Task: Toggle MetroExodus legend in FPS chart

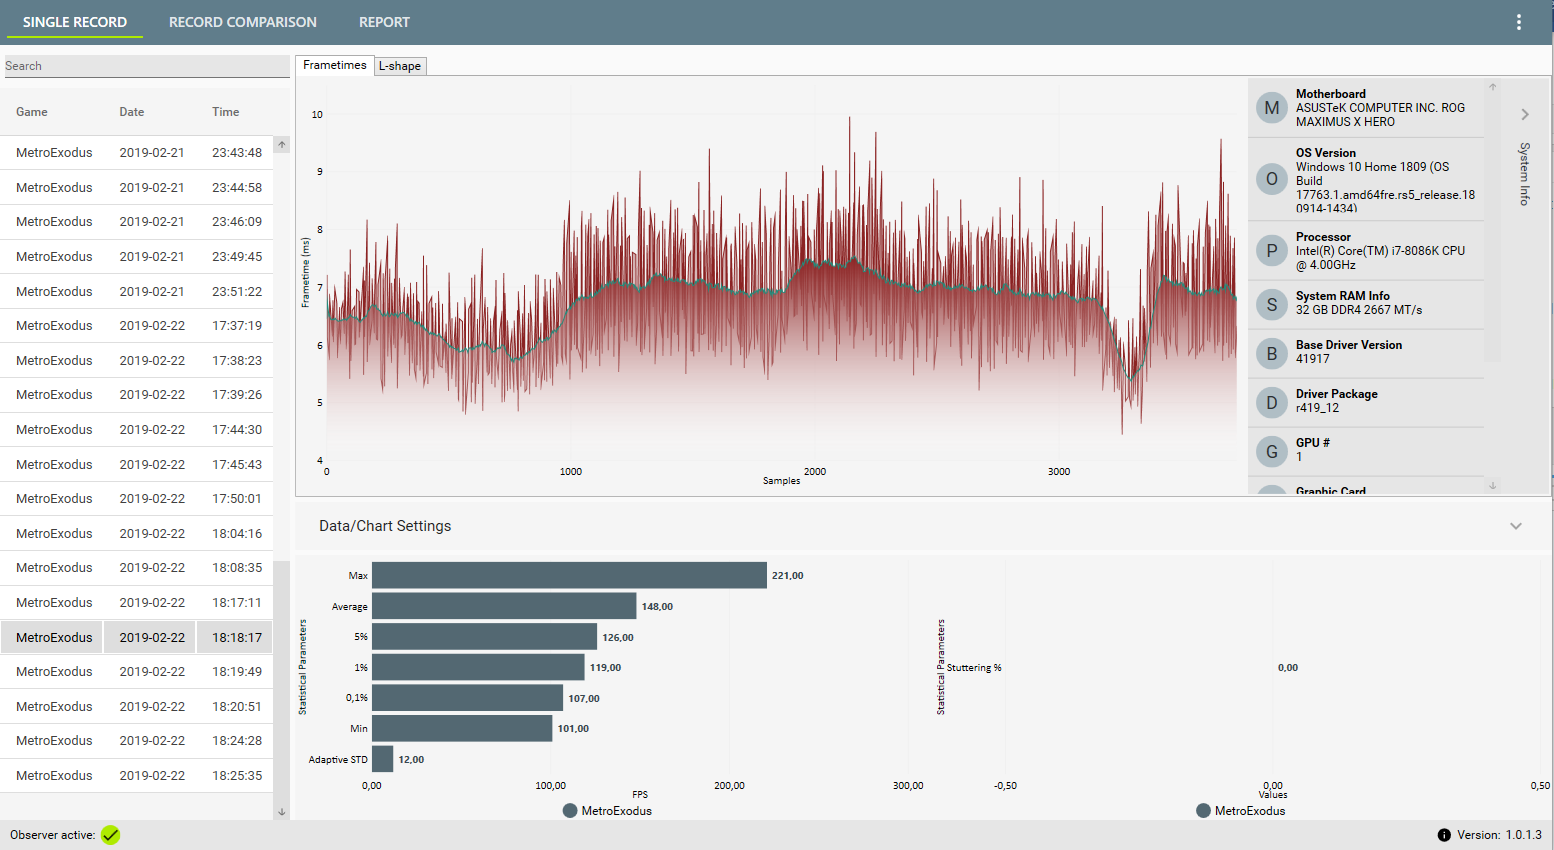Action: (608, 811)
